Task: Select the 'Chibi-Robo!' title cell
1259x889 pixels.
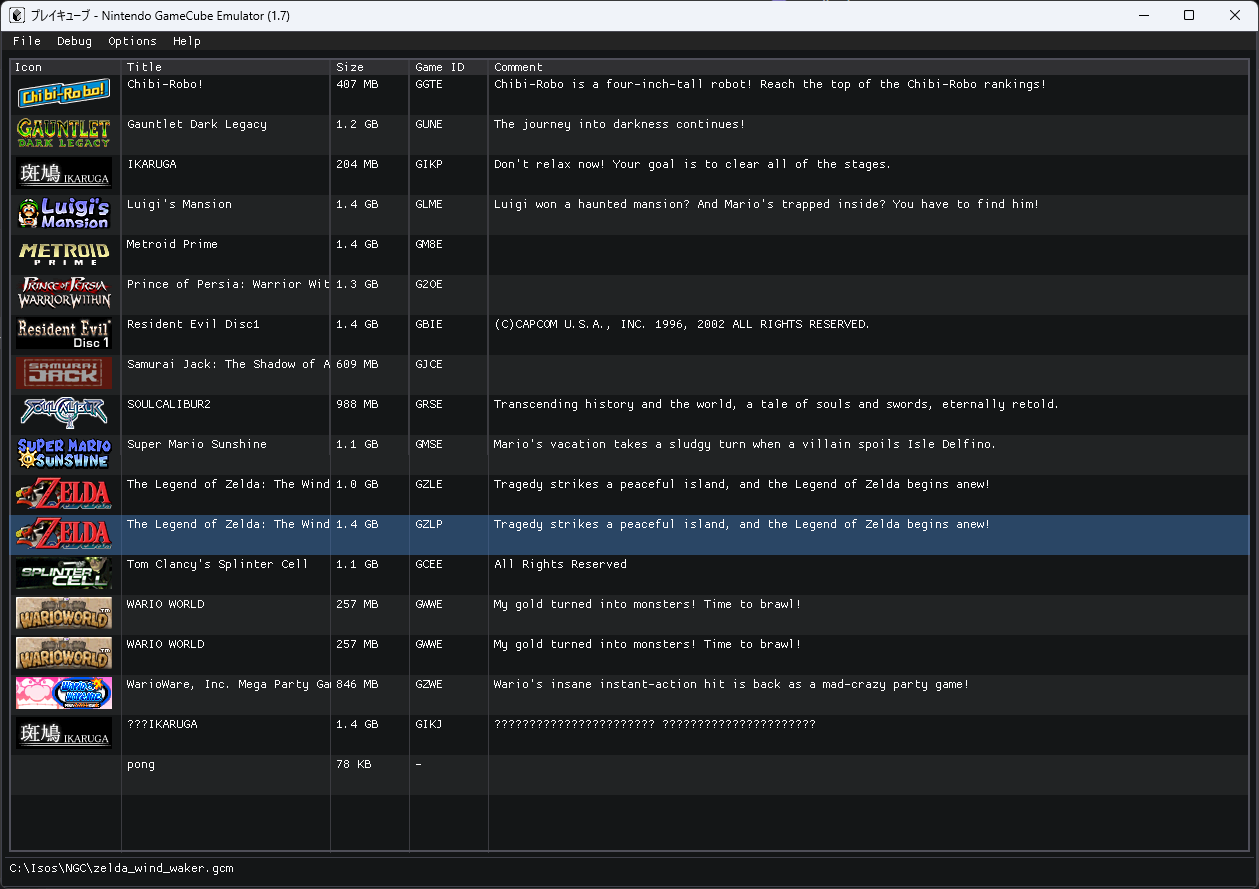Action: coord(165,84)
